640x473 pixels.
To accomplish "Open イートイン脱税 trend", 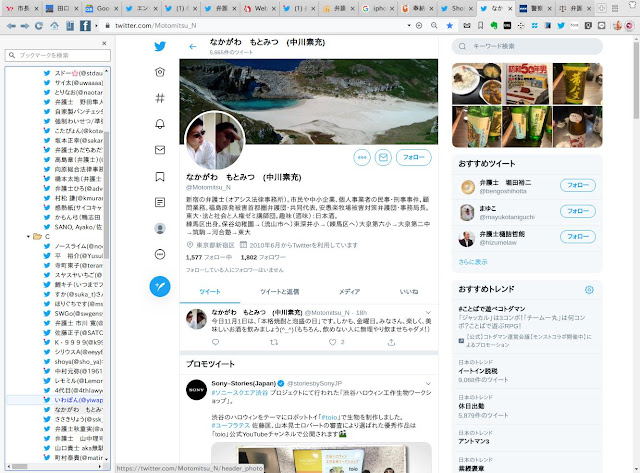I will (478, 371).
